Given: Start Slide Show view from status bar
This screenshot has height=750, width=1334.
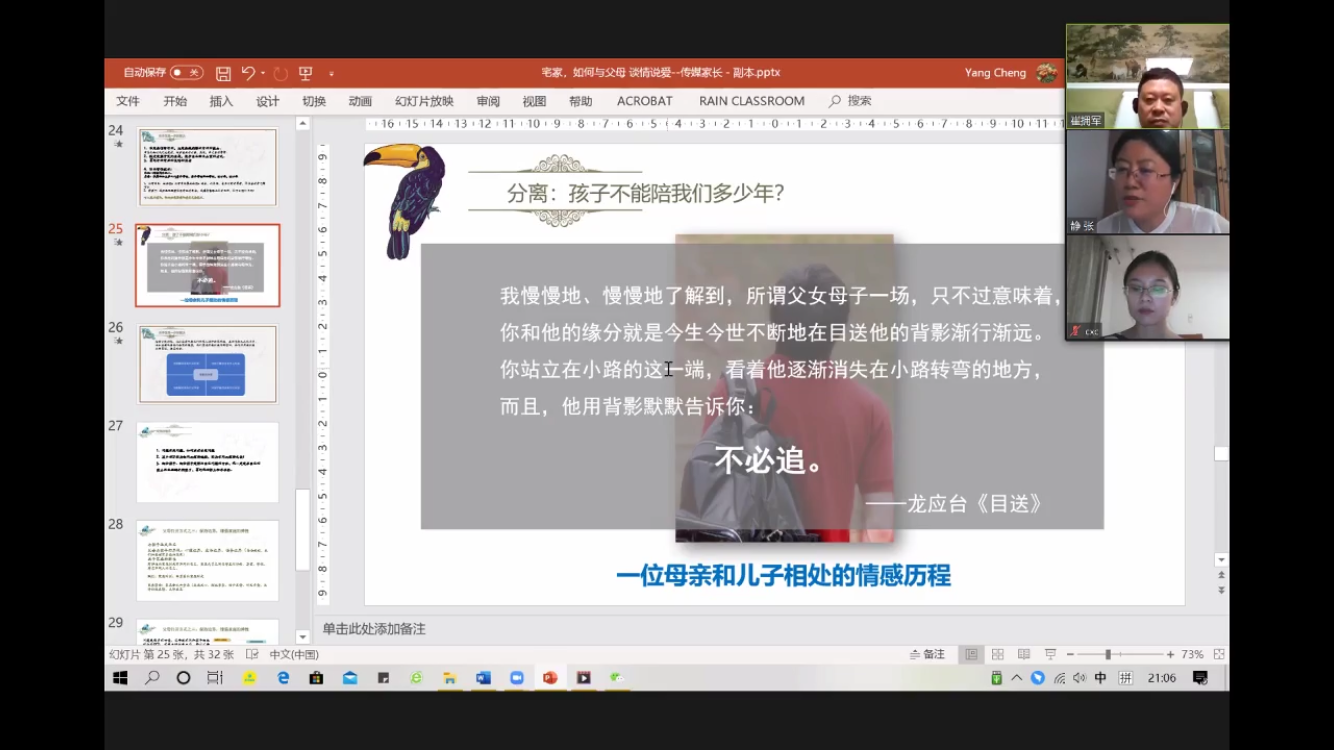Looking at the screenshot, I should coord(1050,654).
